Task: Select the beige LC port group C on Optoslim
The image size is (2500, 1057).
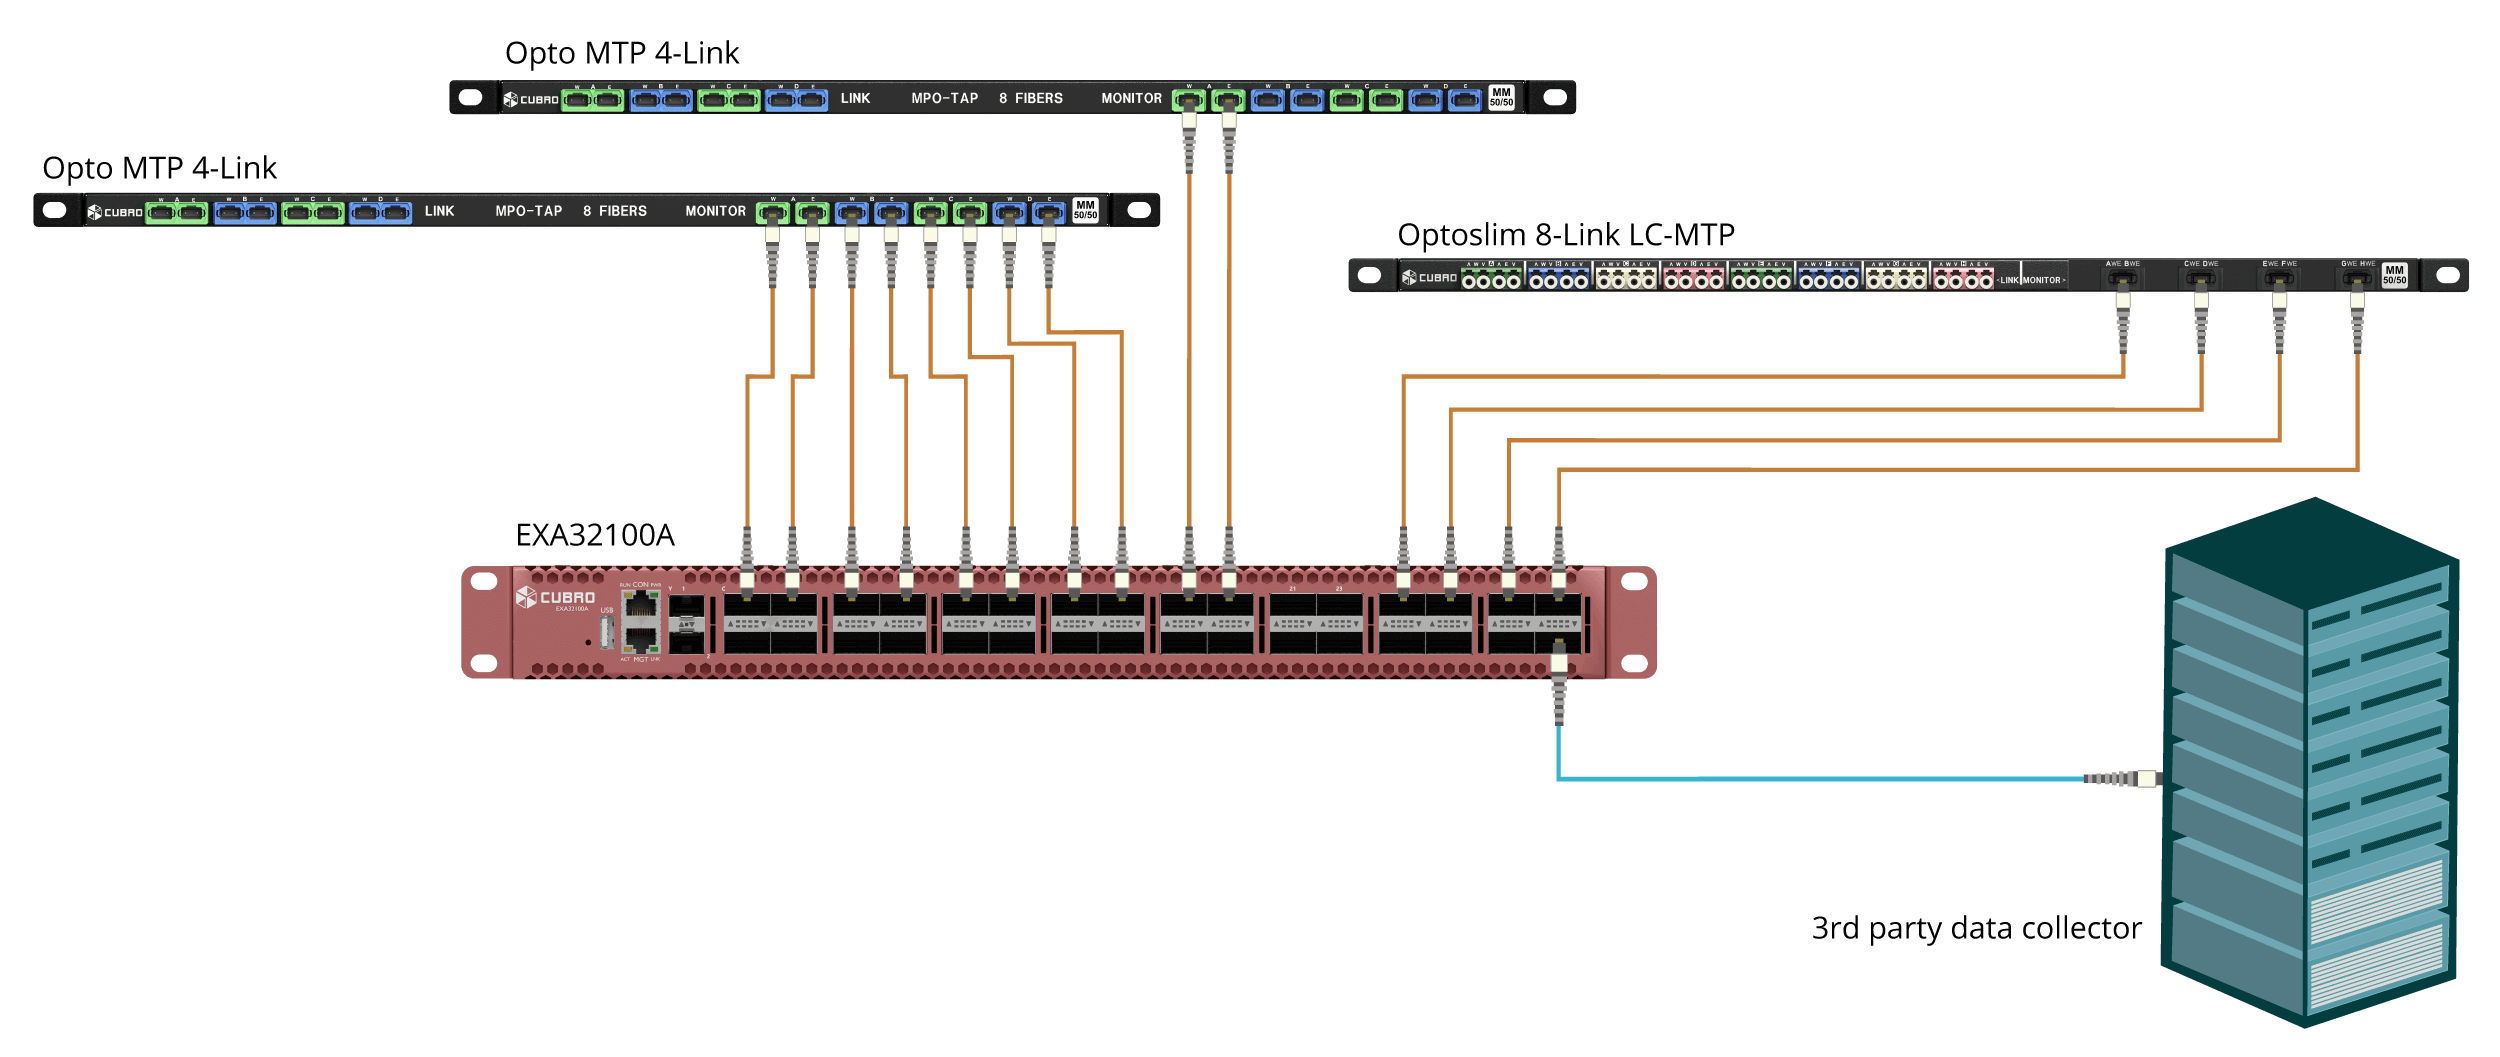Action: [1626, 279]
